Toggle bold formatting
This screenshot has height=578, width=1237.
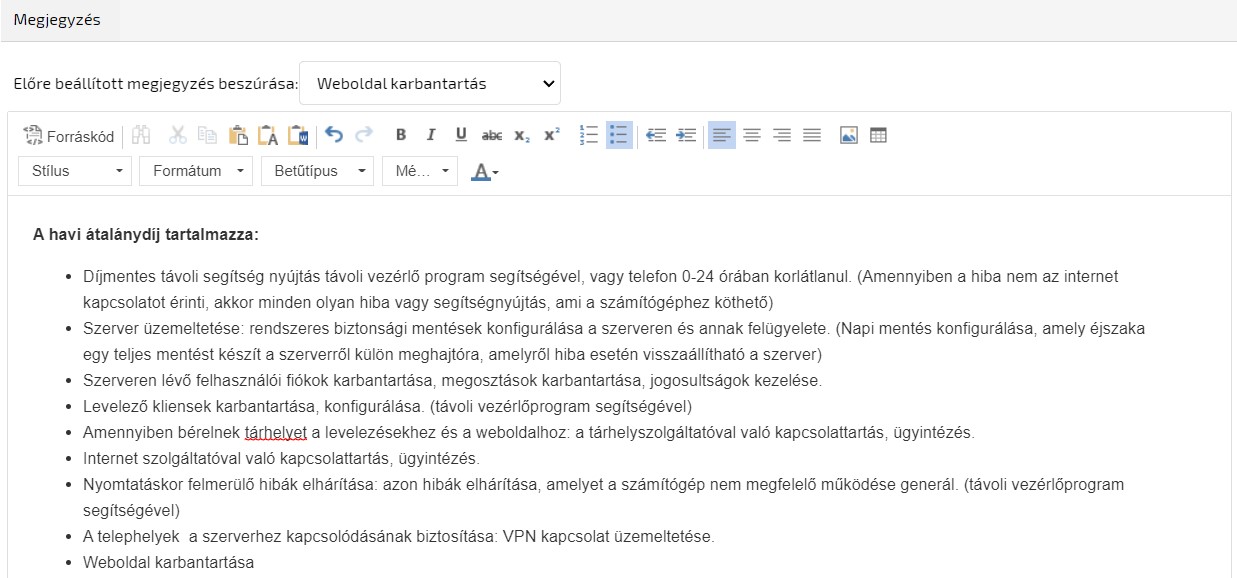(x=401, y=135)
